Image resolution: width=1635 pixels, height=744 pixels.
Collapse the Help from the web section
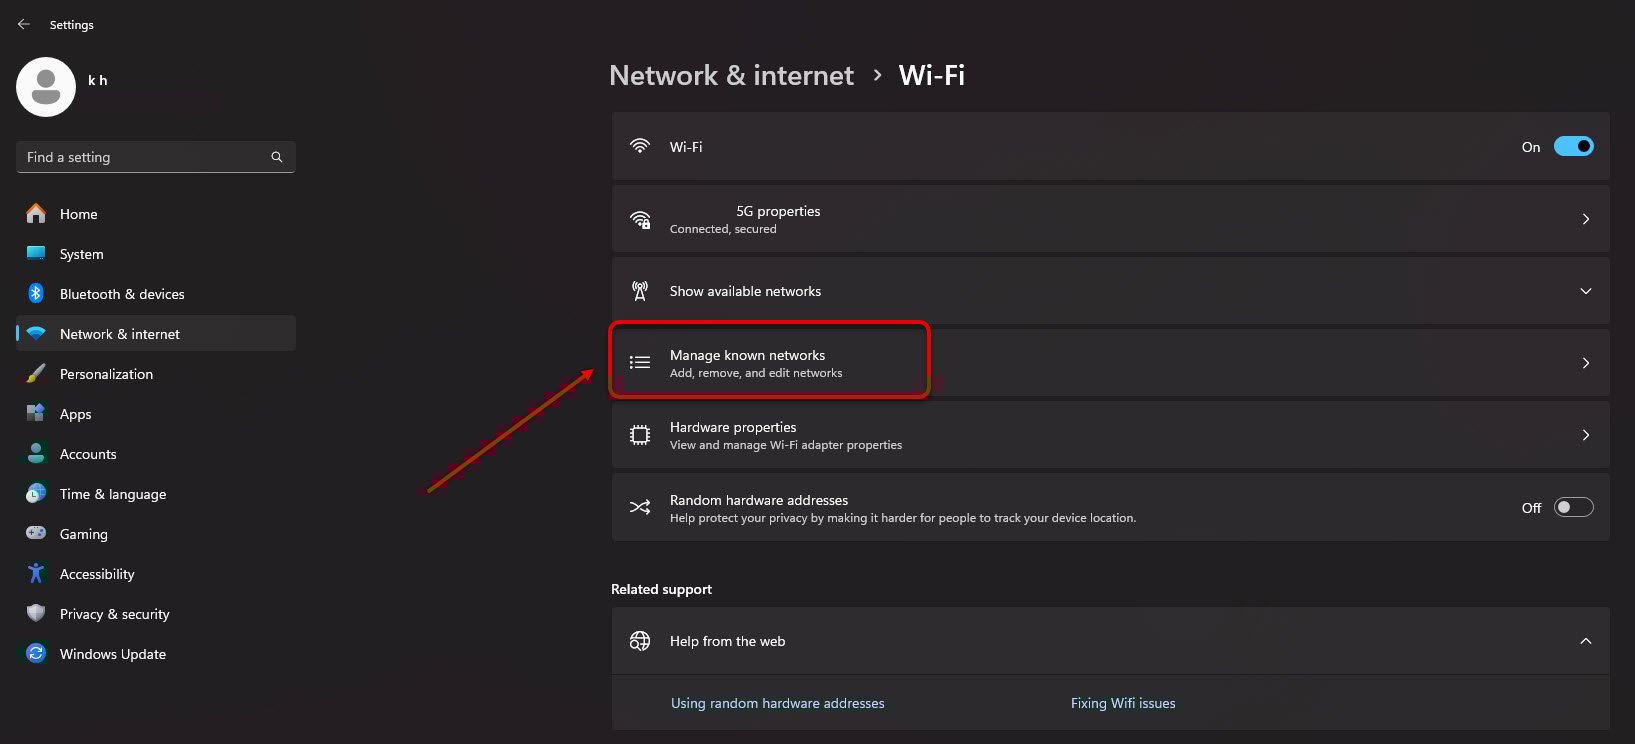coord(1585,641)
